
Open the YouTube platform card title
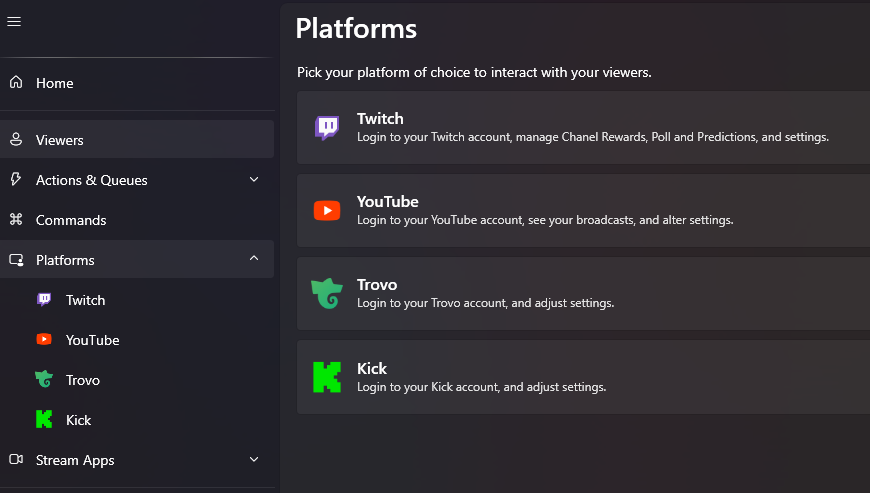[387, 201]
